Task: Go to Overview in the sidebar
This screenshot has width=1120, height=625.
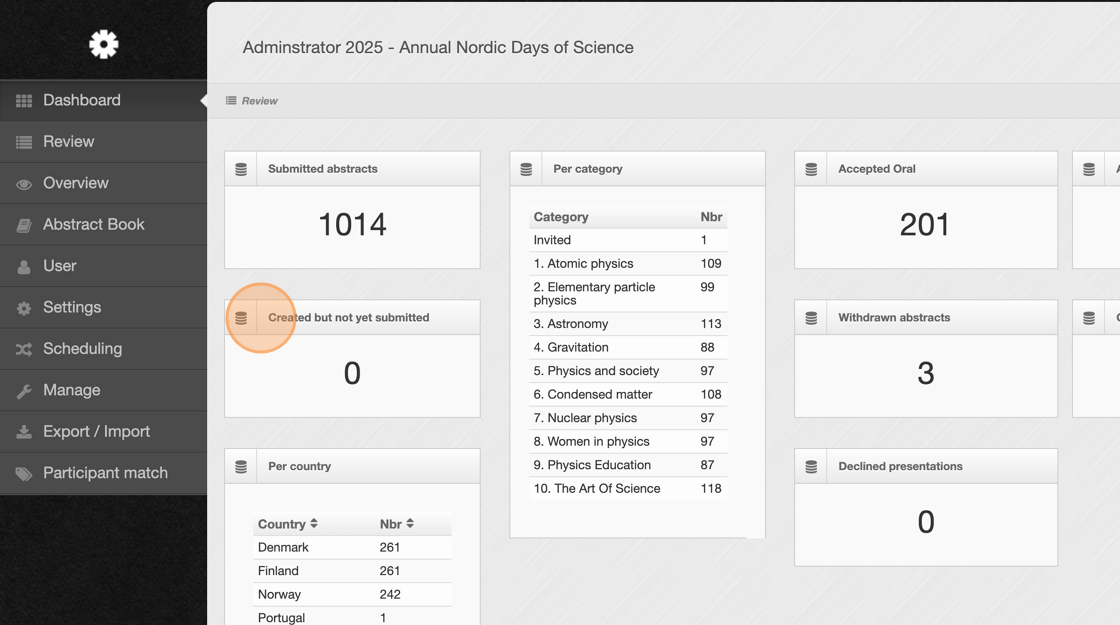Action: (104, 184)
